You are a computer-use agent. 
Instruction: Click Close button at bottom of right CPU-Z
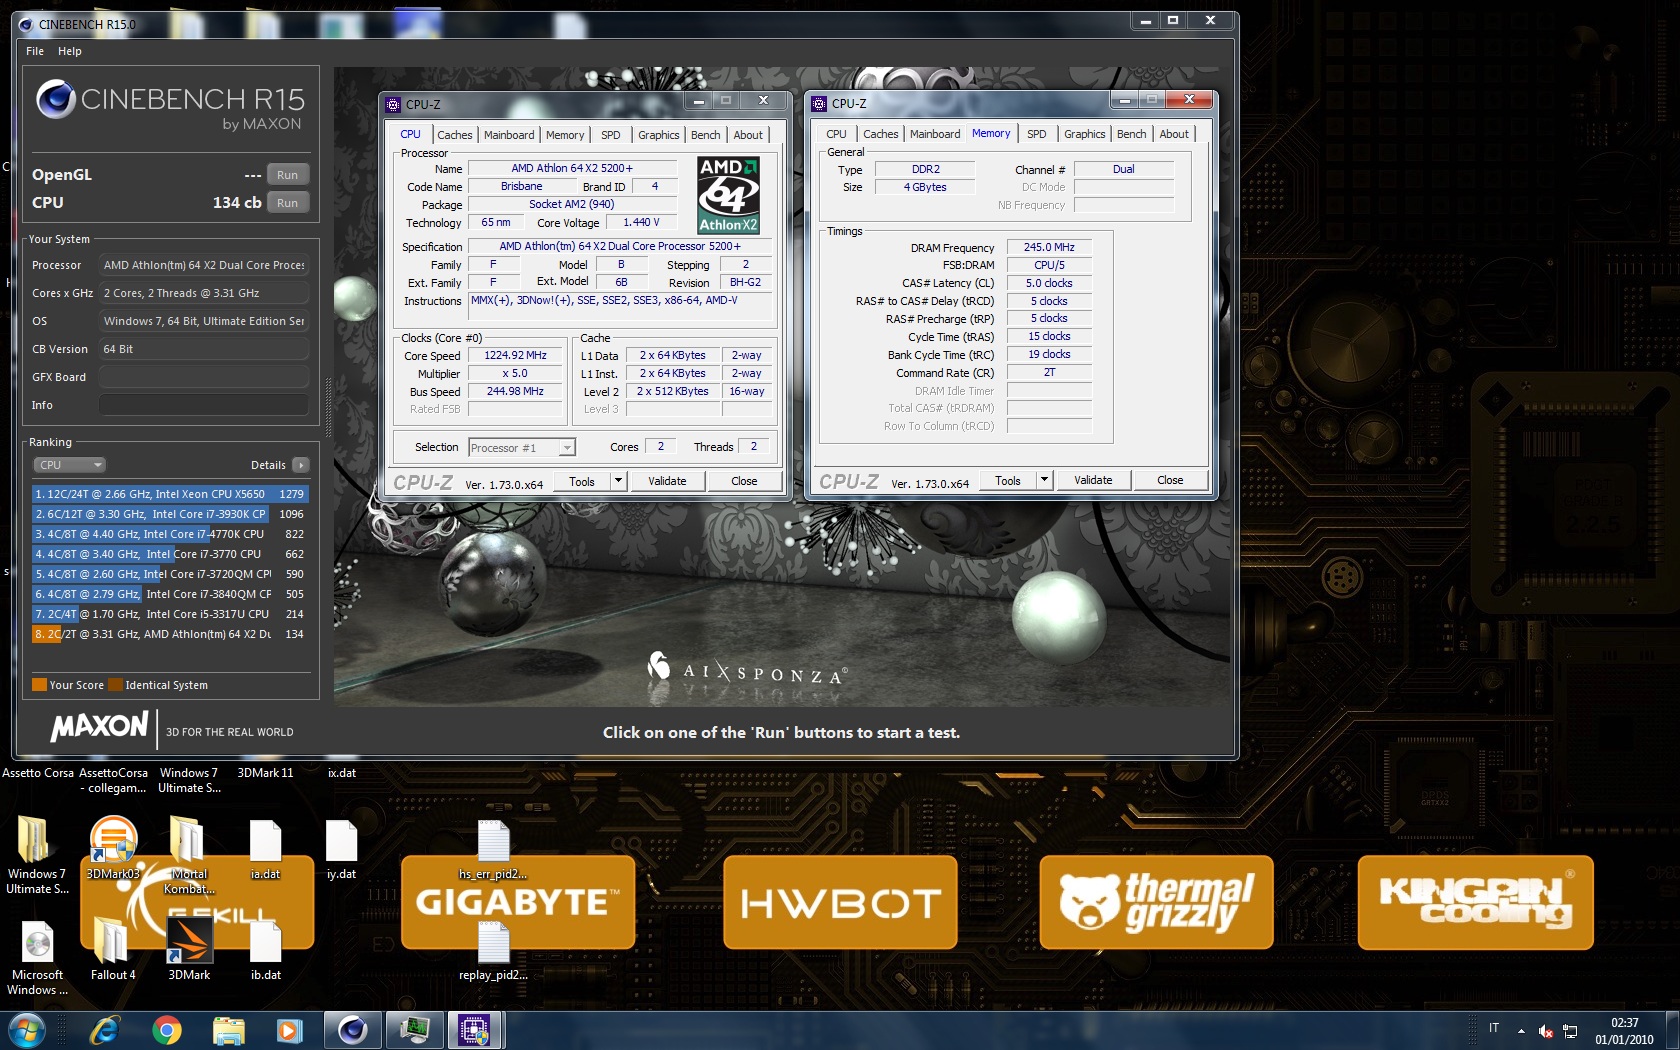[1170, 480]
